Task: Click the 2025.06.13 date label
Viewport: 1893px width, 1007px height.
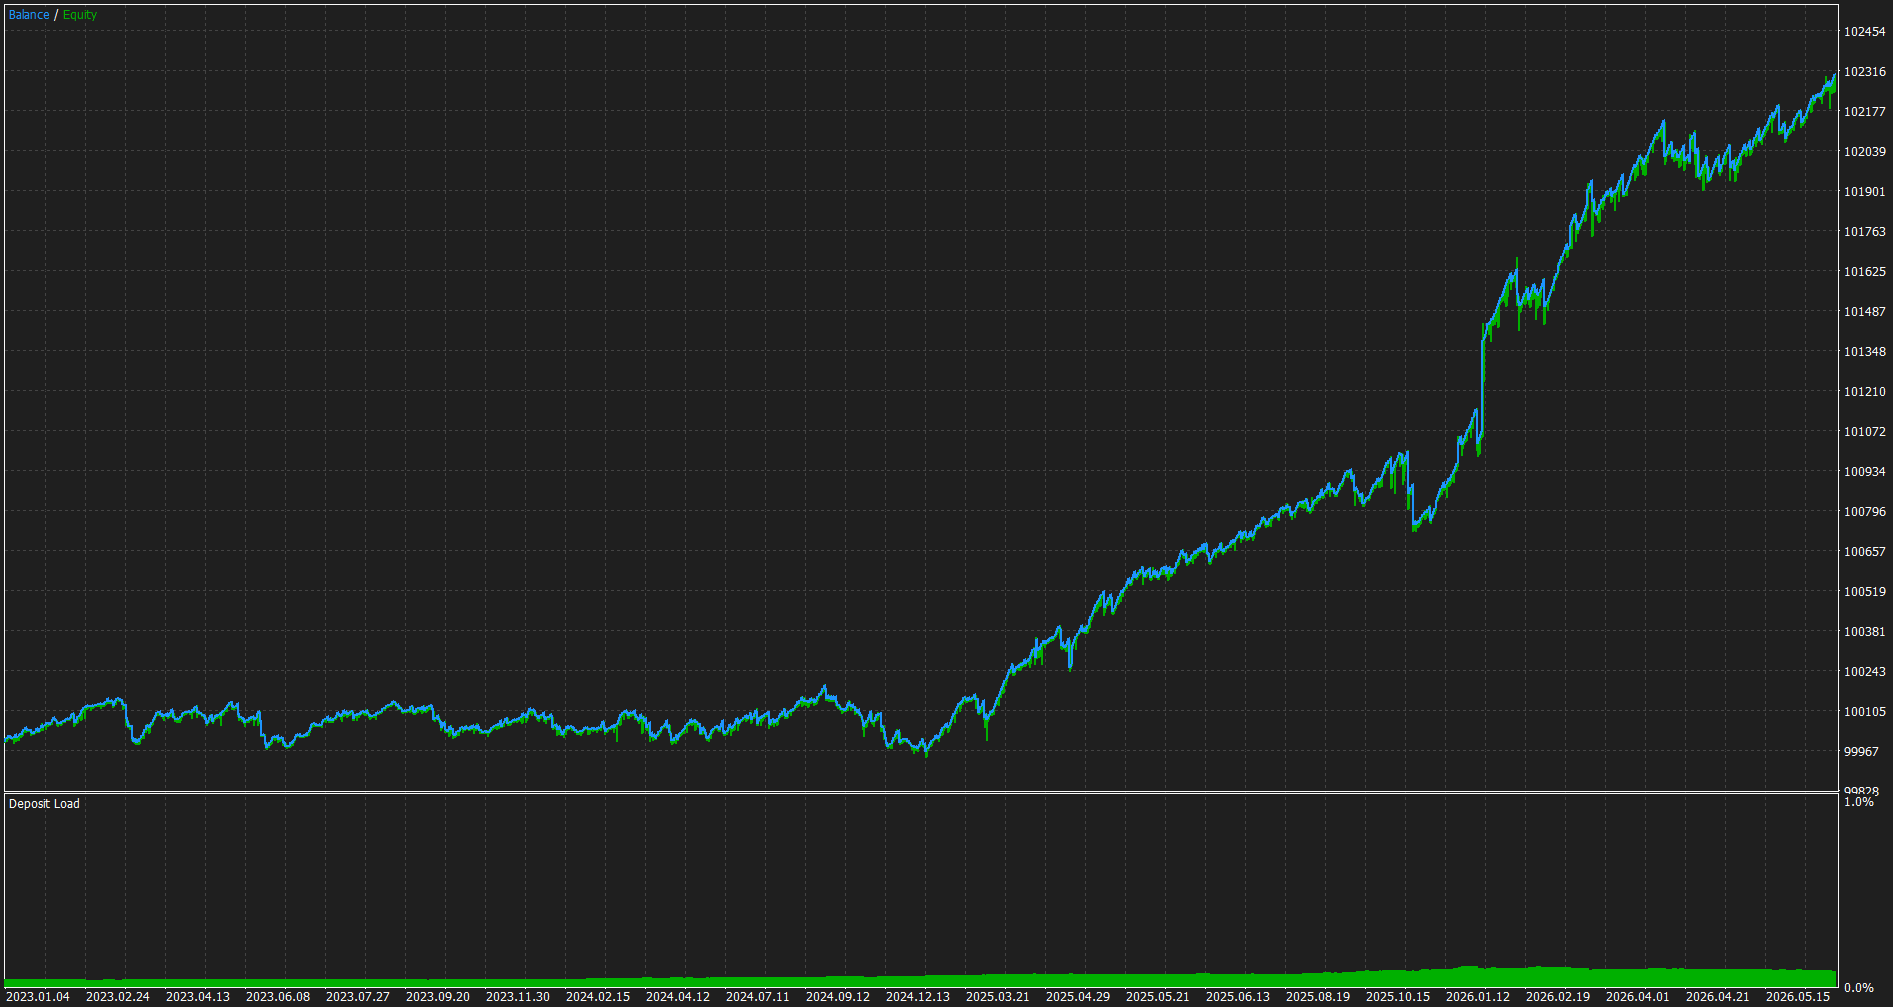Action: [1238, 997]
